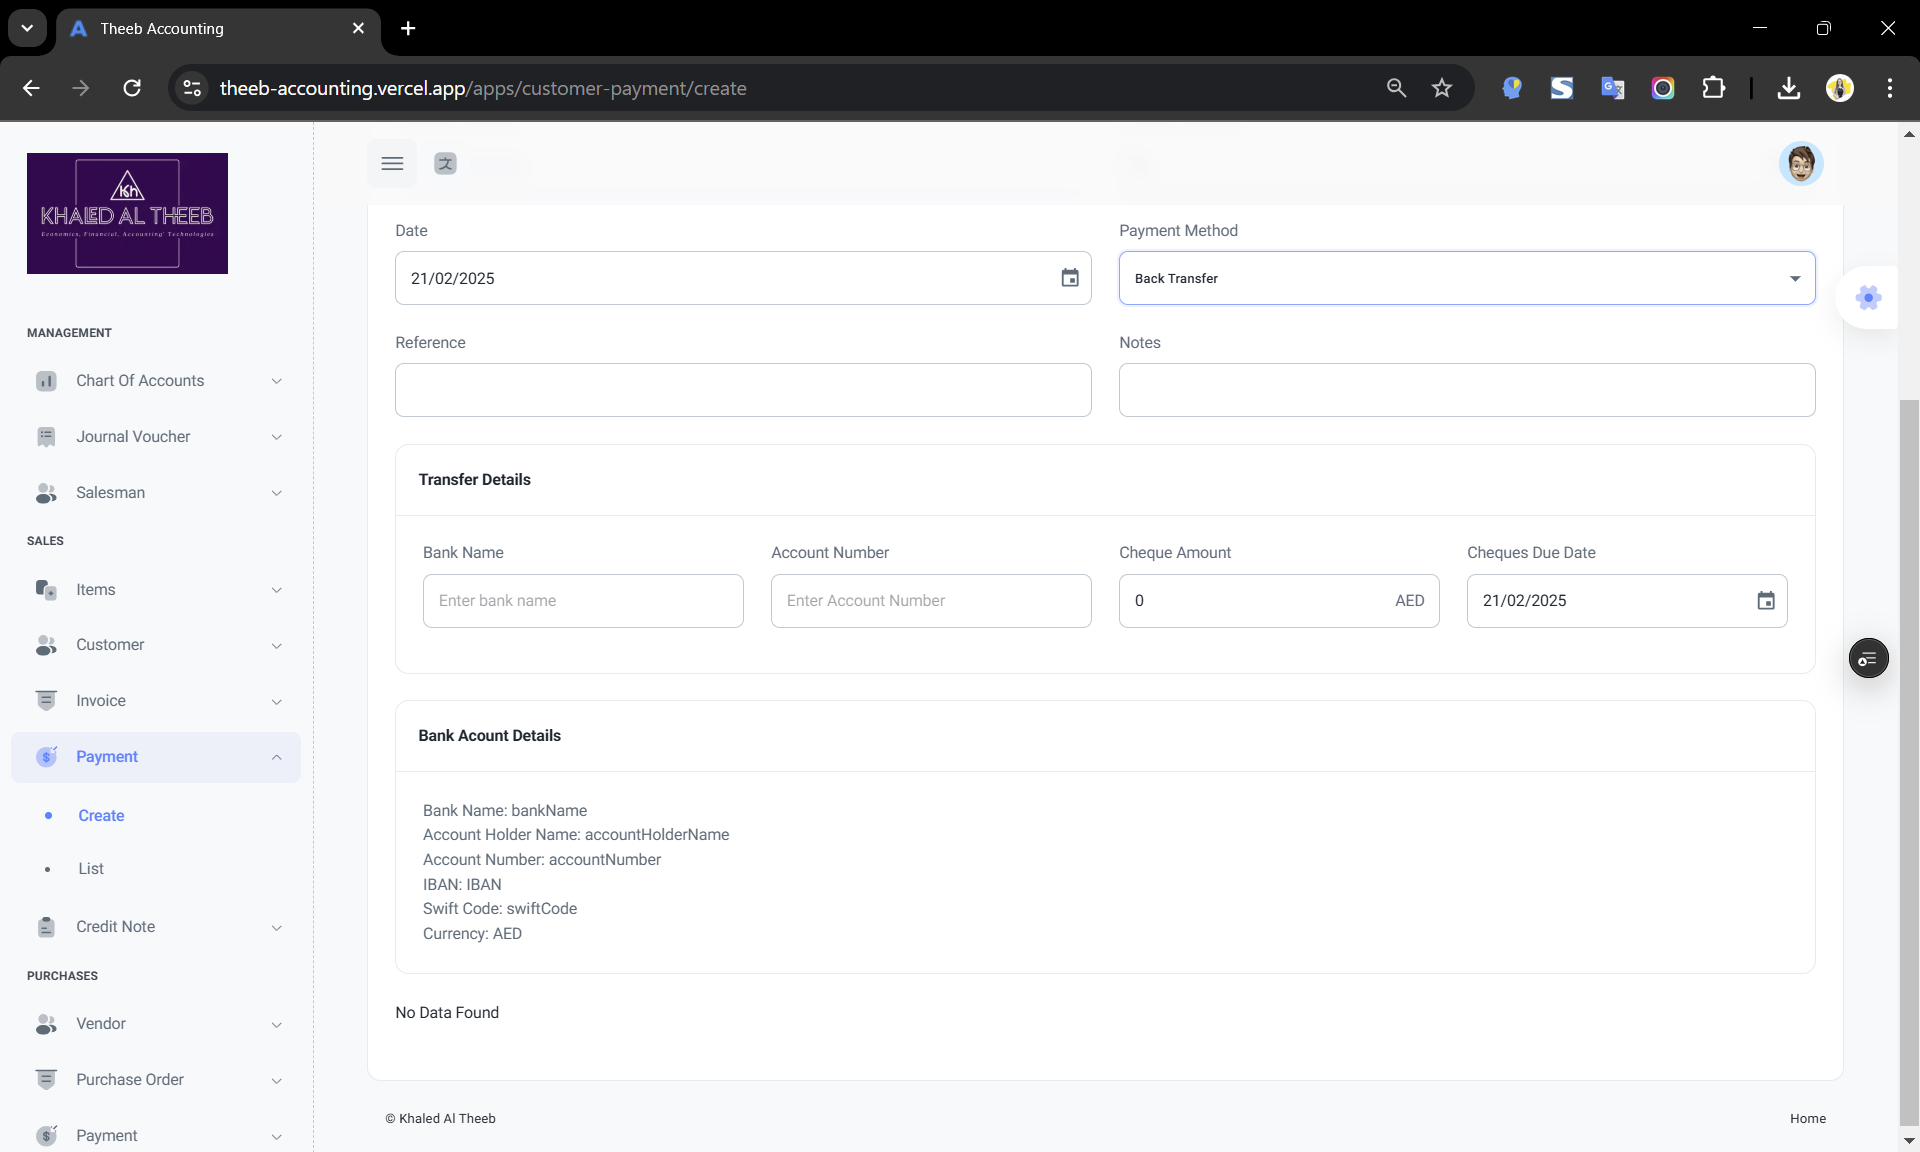1920x1152 pixels.
Task: Click the Chart Of Accounts sidebar icon
Action: [46, 381]
